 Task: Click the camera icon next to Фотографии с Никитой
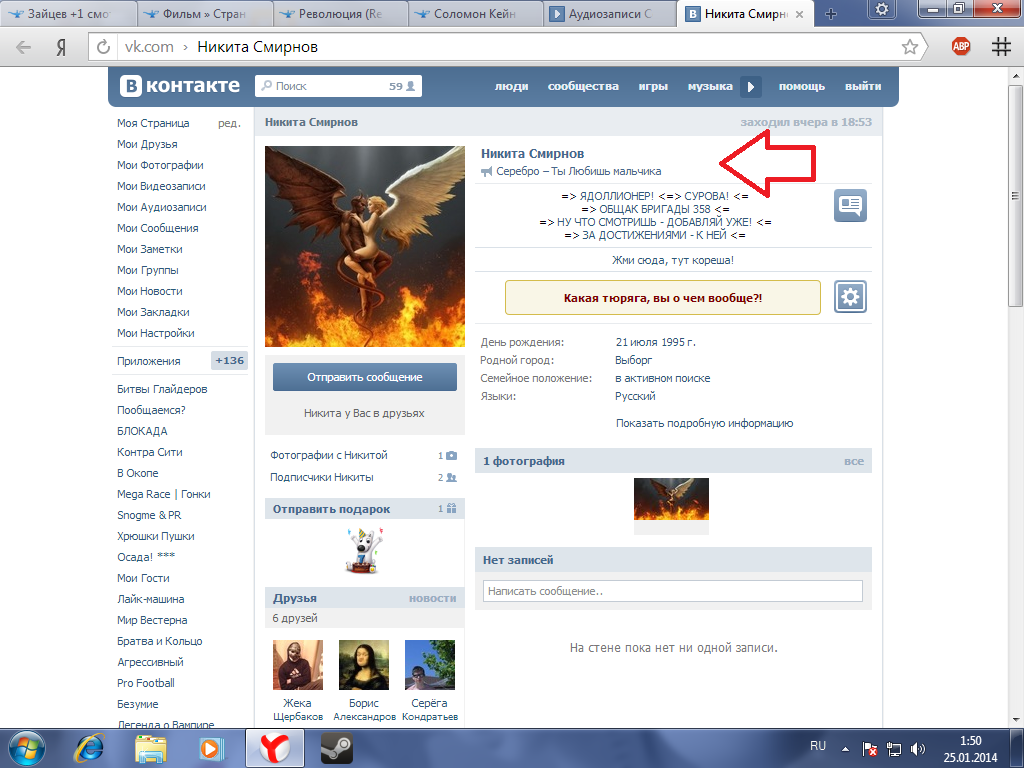[x=451, y=455]
